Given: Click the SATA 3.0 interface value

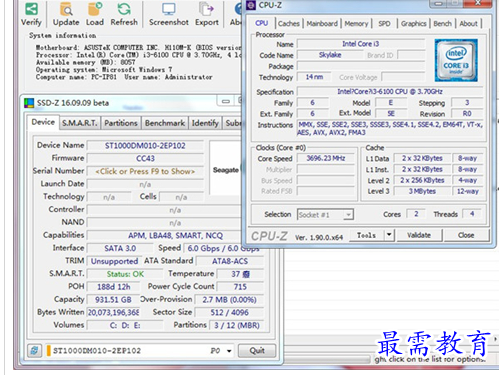Looking at the screenshot, I should 120,248.
